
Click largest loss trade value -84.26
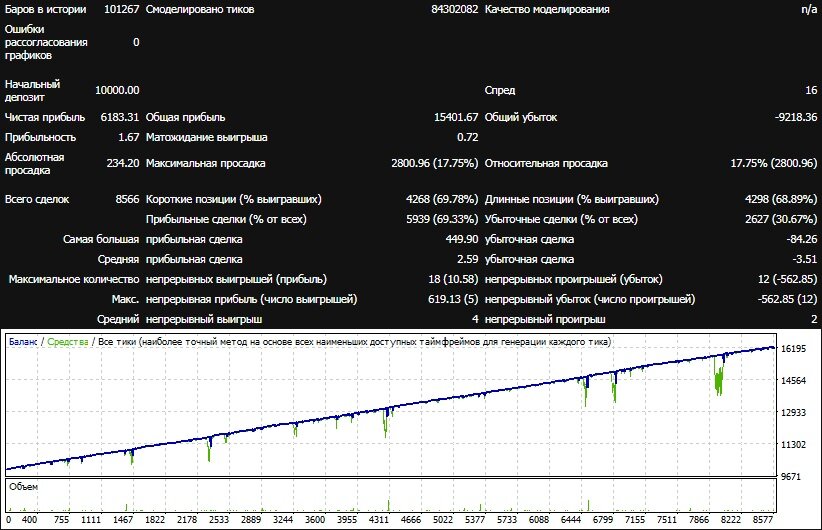click(802, 239)
